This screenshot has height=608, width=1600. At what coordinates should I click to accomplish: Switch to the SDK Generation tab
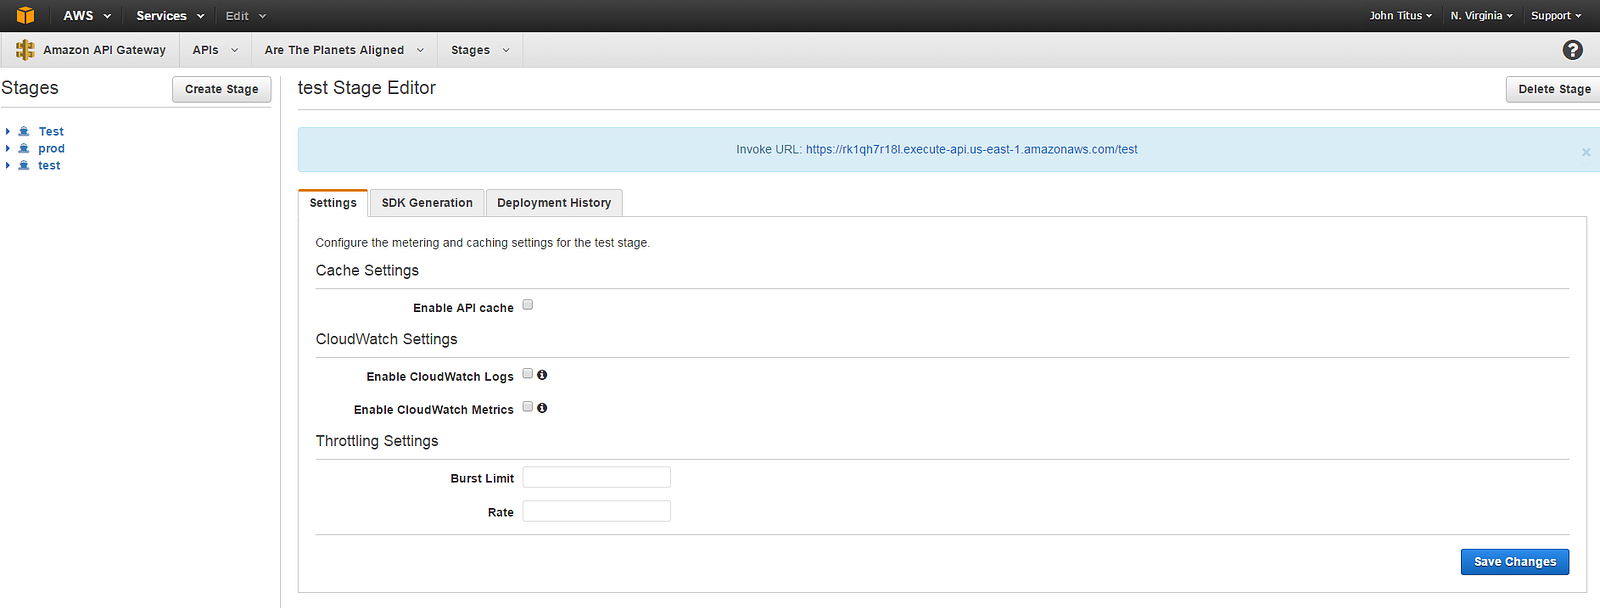point(427,203)
